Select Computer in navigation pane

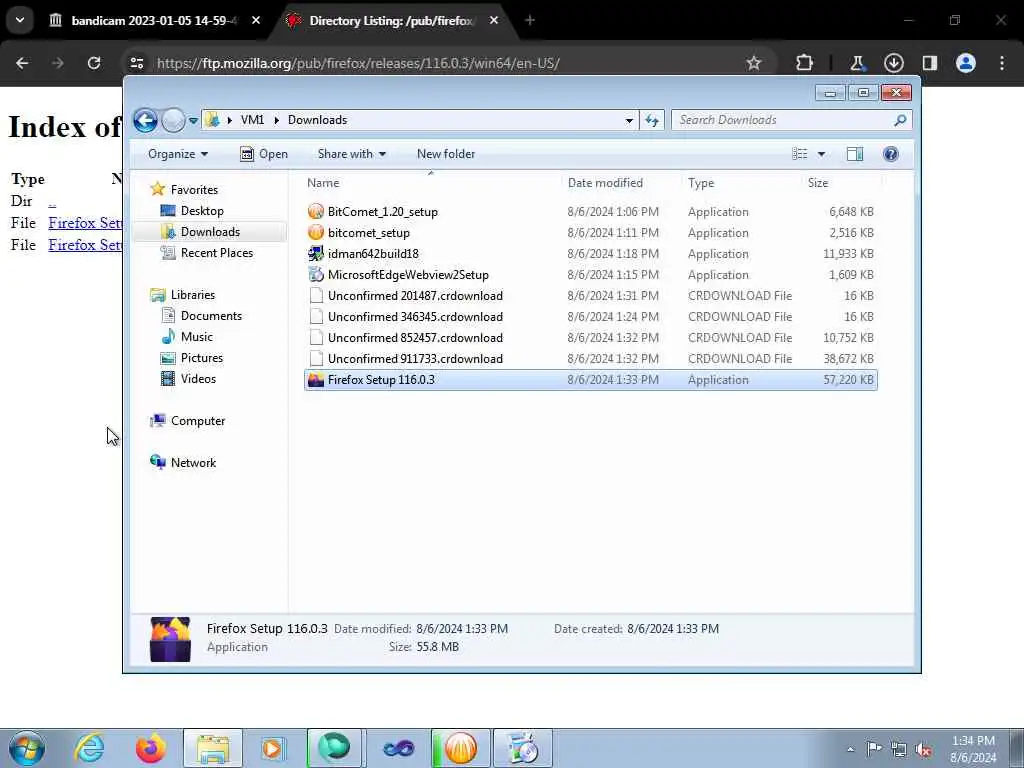click(198, 421)
